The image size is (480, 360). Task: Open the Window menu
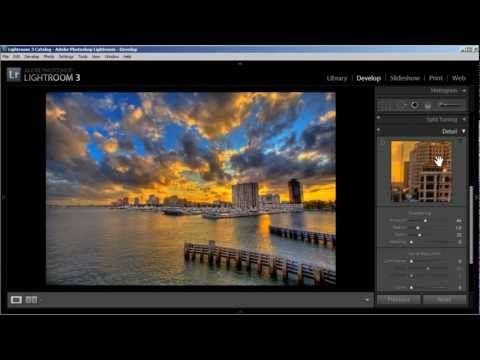112,57
